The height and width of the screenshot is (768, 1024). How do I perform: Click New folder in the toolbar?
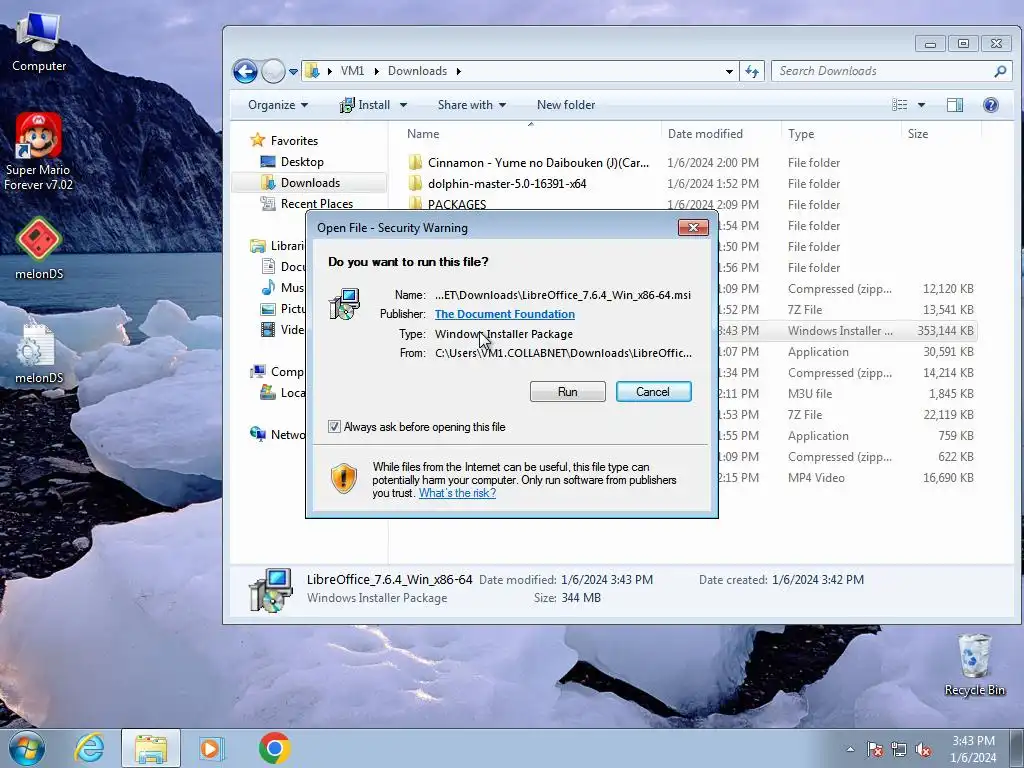[566, 104]
